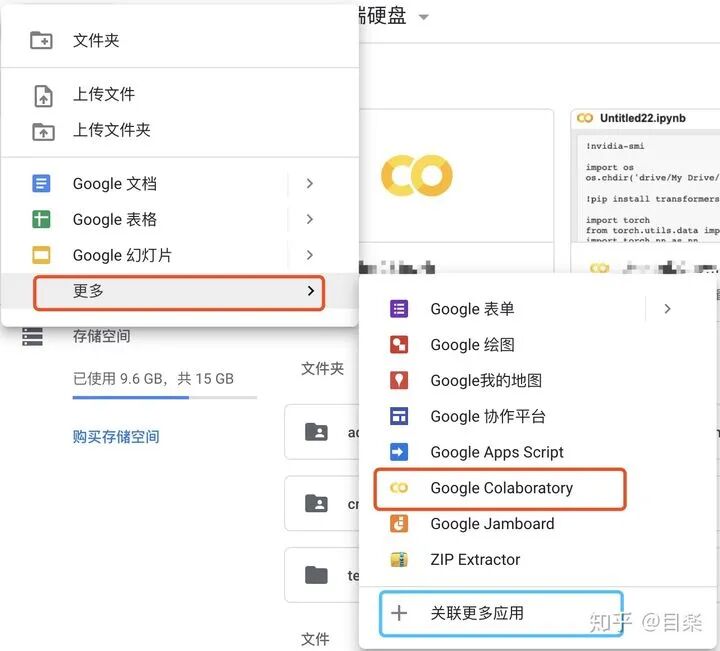Click the Google Jamboard icon
This screenshot has width=720, height=651.
399,524
